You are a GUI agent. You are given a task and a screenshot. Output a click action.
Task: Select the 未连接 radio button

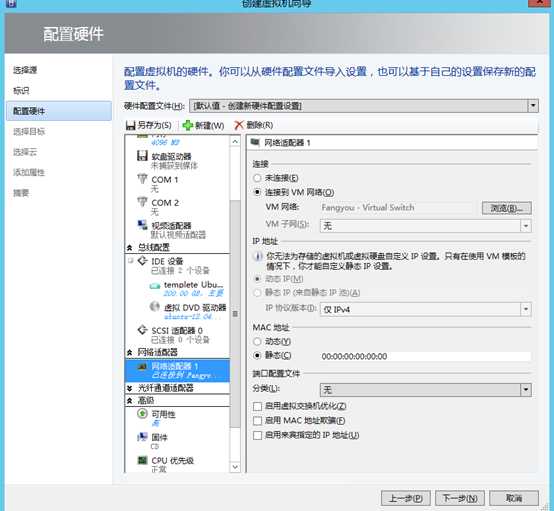pyautogui.click(x=257, y=178)
